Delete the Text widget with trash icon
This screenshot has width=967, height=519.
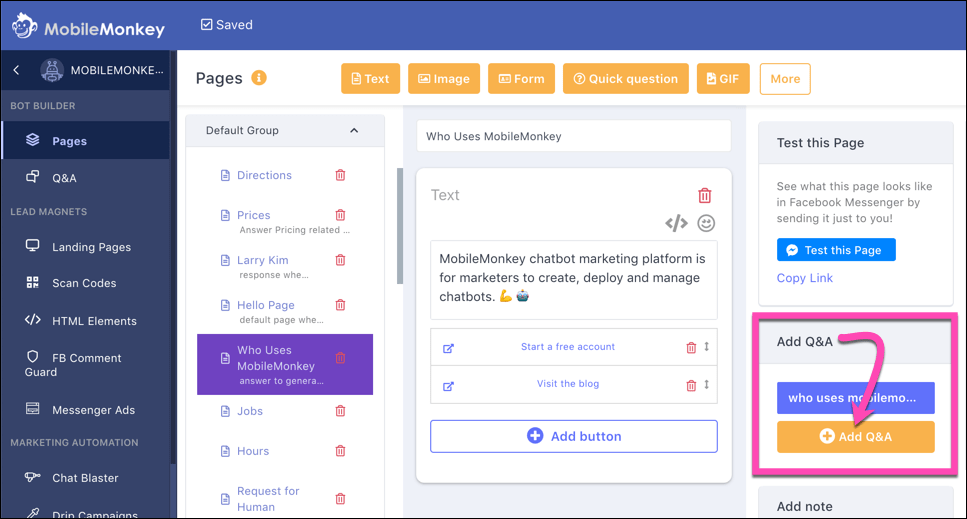coord(705,195)
